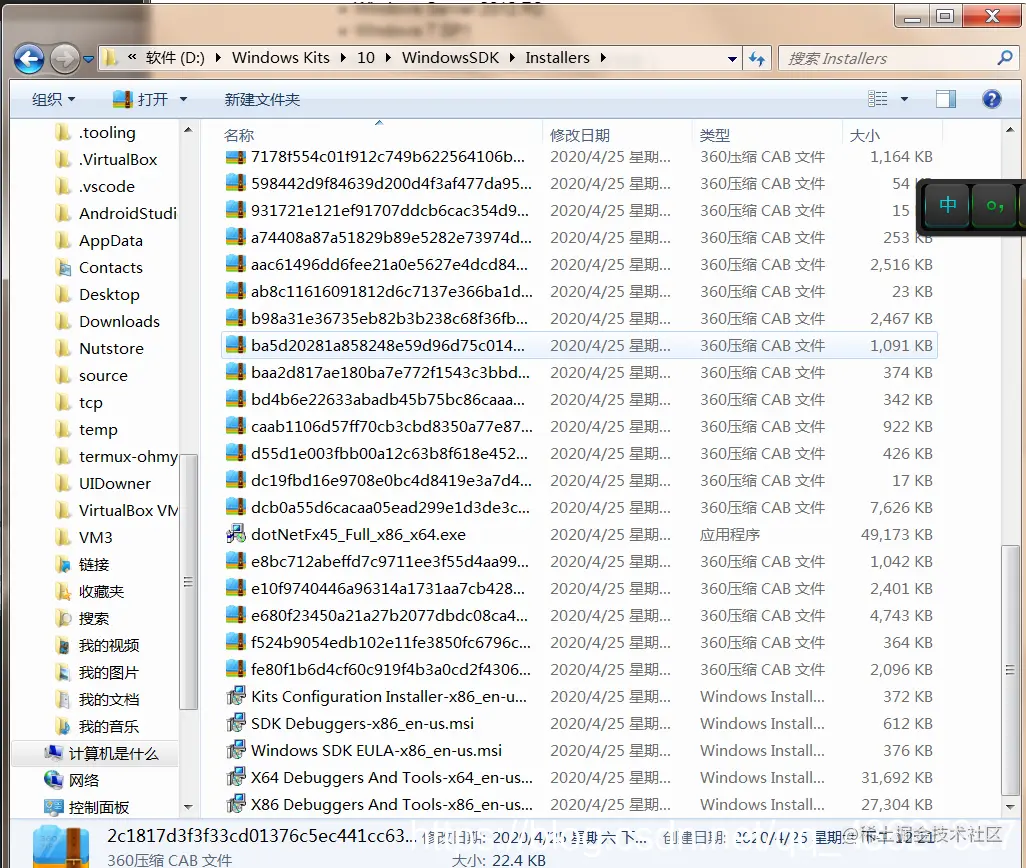Select Windows Kits breadcrumb segment
Viewport: 1026px width, 868px height.
coord(281,58)
